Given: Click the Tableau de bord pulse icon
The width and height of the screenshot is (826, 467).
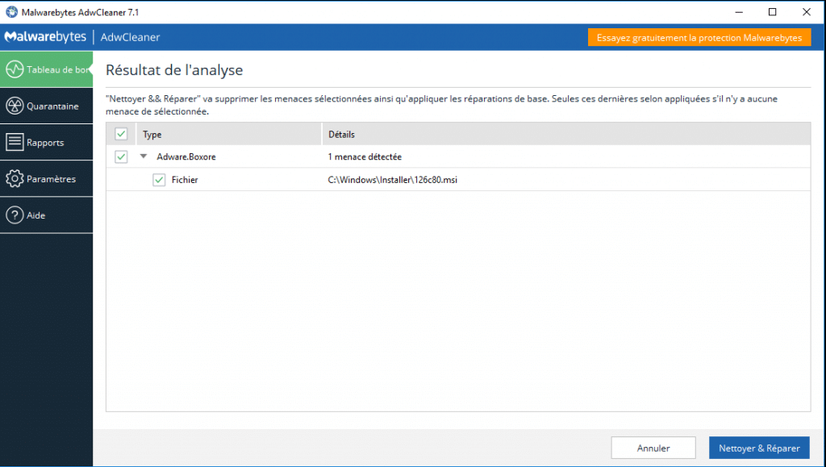Looking at the screenshot, I should pos(14,70).
